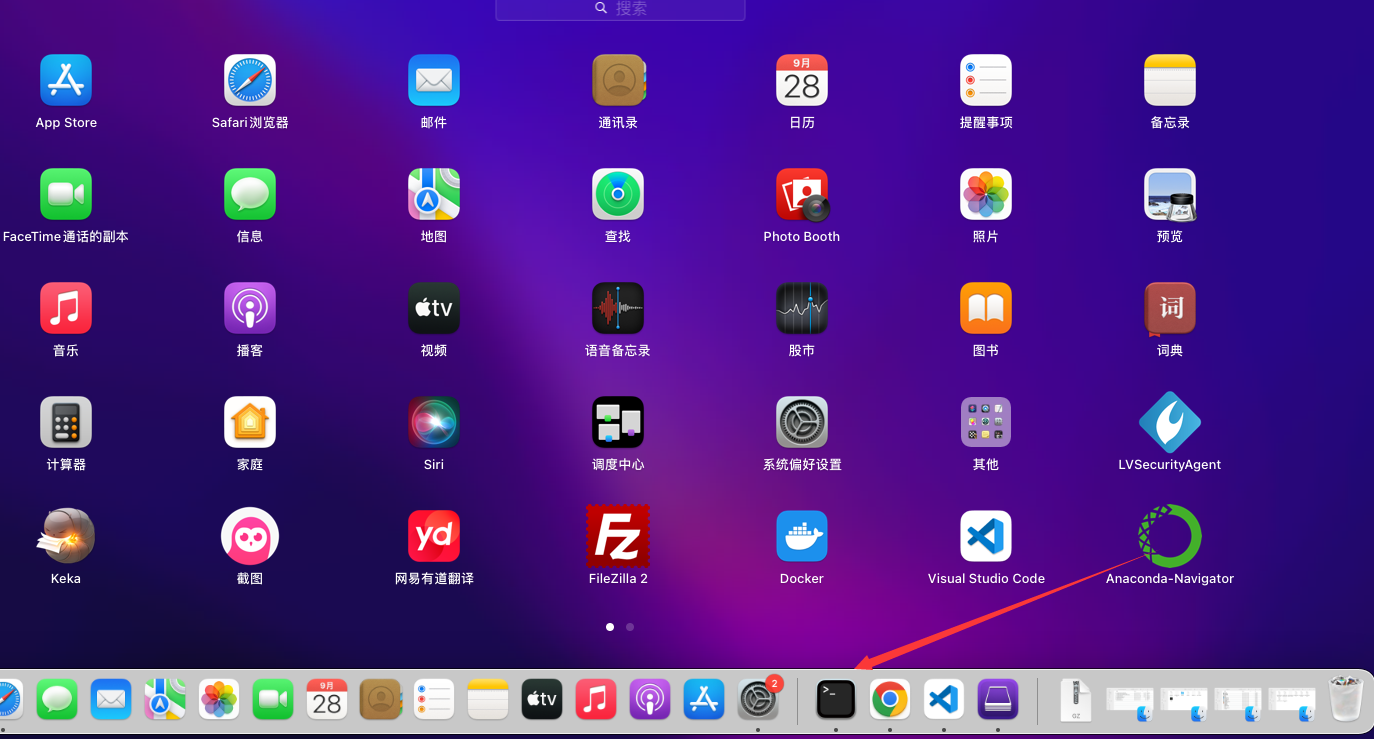This screenshot has width=1374, height=739.
Task: Open Anaconda-Navigator app
Action: click(x=1170, y=536)
